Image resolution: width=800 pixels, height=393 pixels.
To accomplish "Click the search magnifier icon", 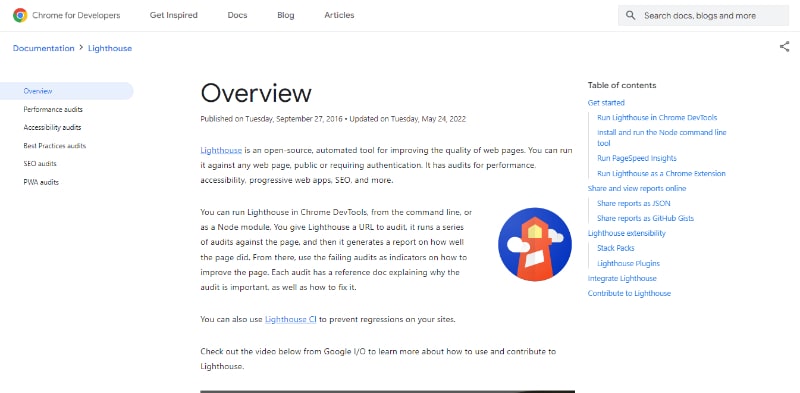I will pos(631,15).
